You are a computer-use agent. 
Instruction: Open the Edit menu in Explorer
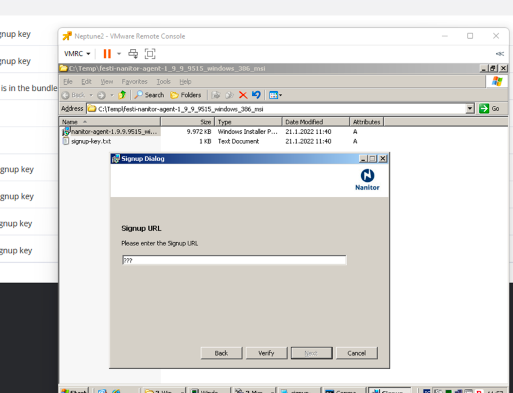click(86, 81)
